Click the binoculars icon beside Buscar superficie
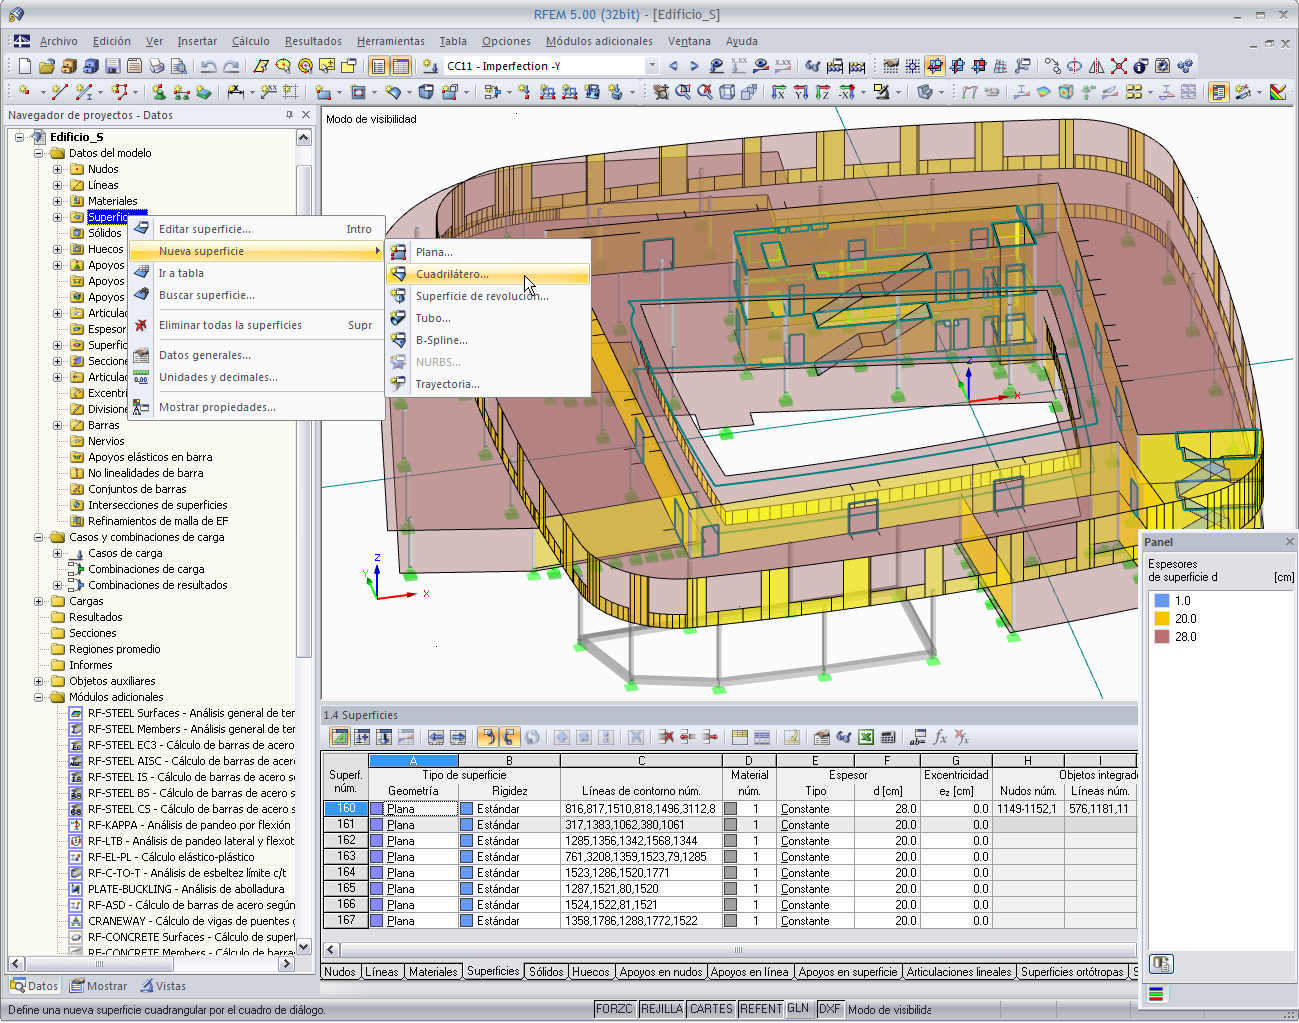The width and height of the screenshot is (1299, 1023). click(x=141, y=295)
